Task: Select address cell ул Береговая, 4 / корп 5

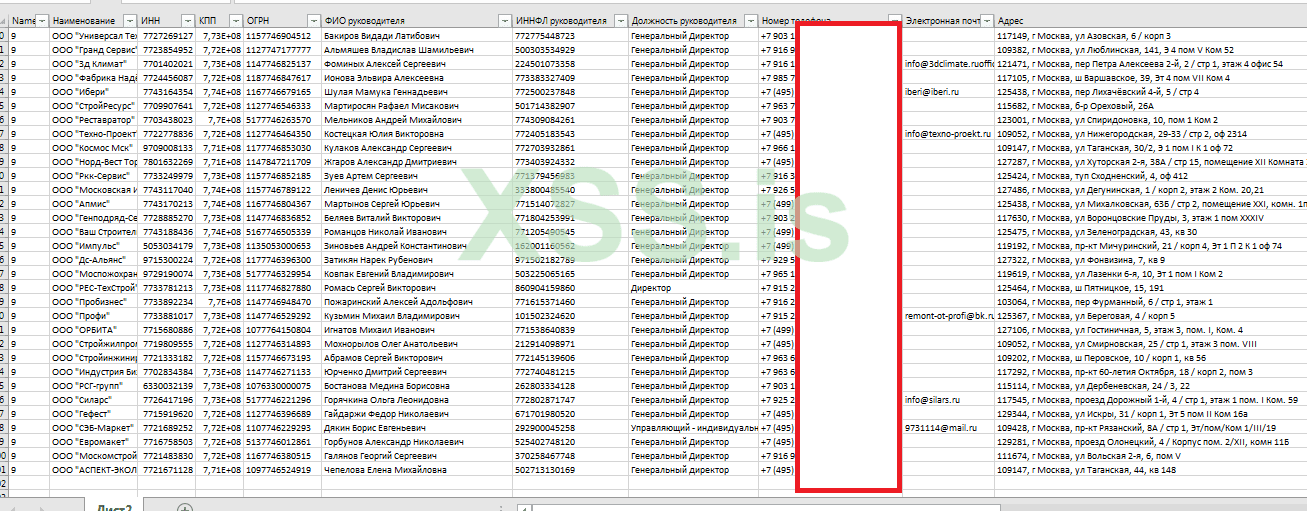Action: pos(1151,315)
